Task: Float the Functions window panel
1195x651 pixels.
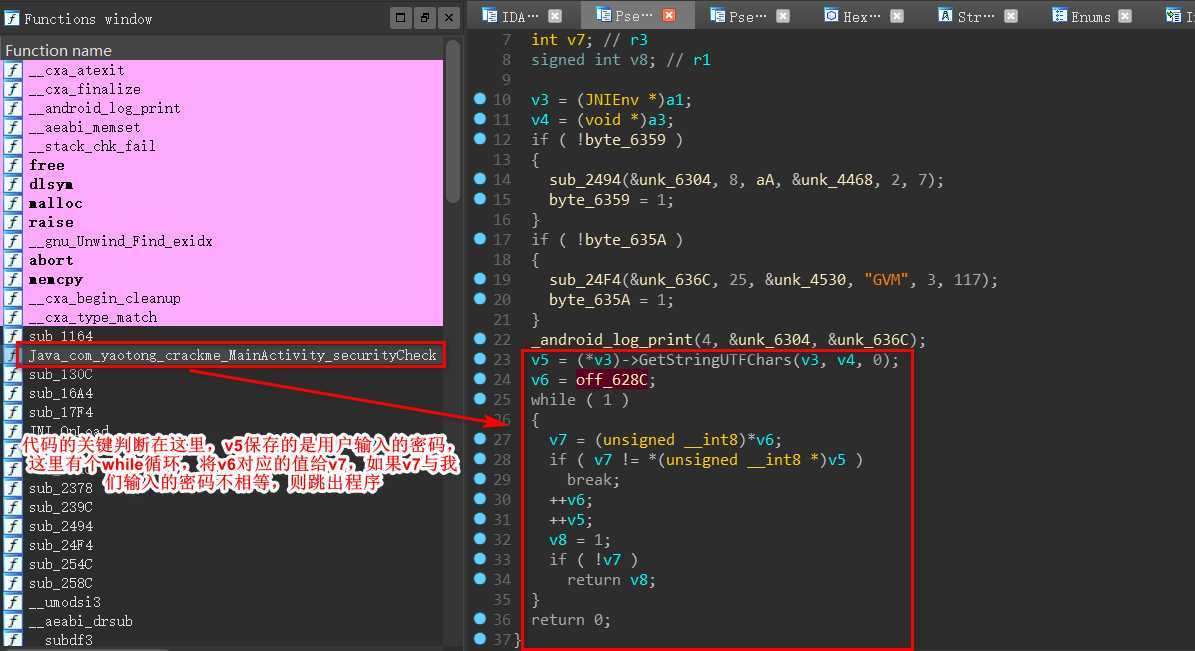Action: (x=425, y=18)
